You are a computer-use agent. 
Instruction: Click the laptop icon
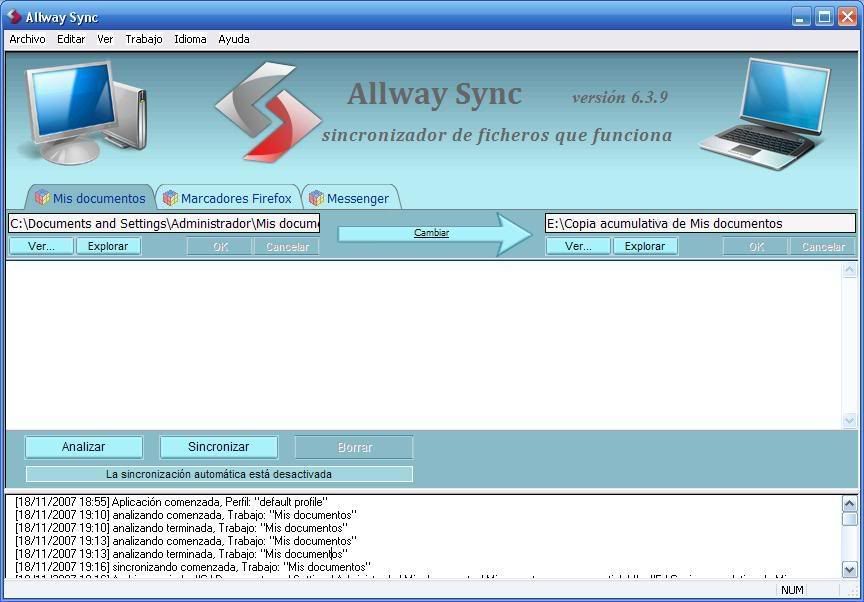[x=765, y=114]
